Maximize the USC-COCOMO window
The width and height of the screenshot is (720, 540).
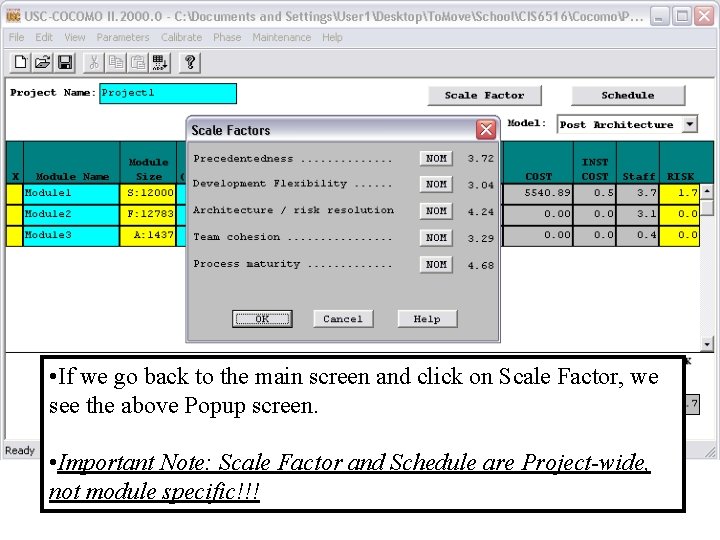click(682, 17)
